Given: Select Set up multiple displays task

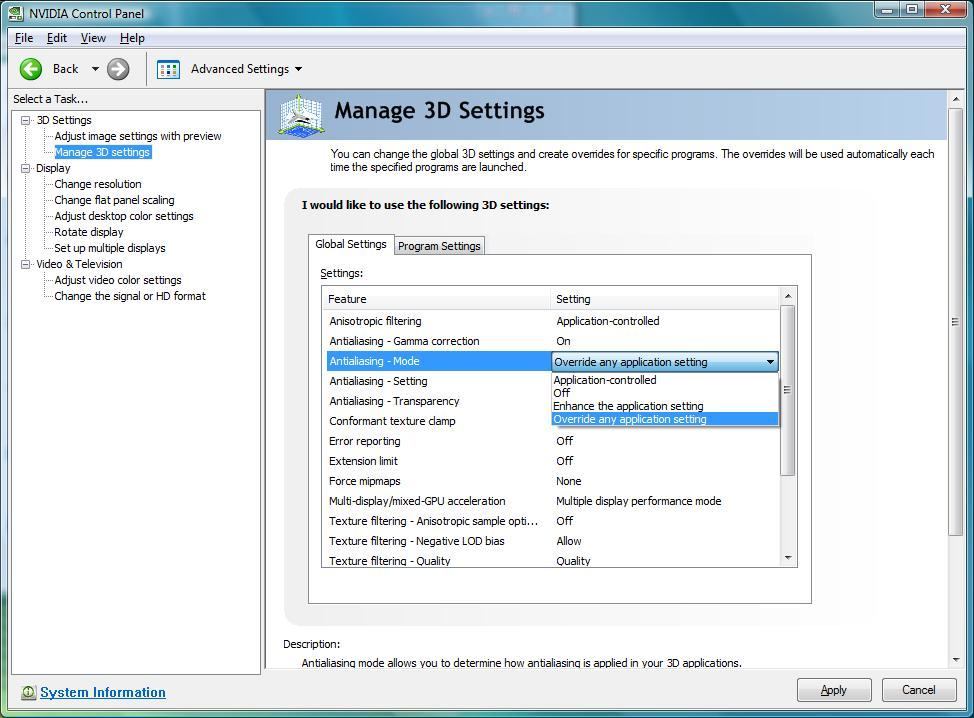Looking at the screenshot, I should pos(110,248).
